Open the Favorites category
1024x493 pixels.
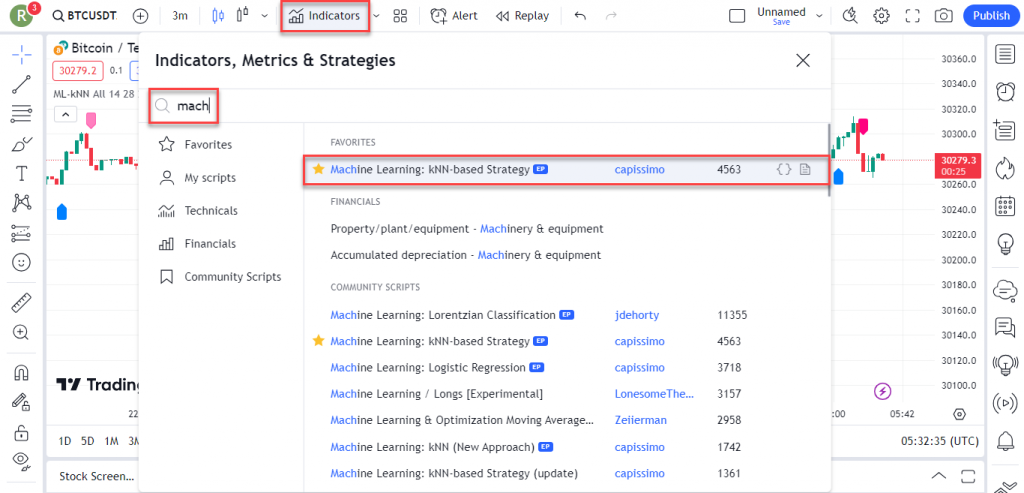coord(195,144)
